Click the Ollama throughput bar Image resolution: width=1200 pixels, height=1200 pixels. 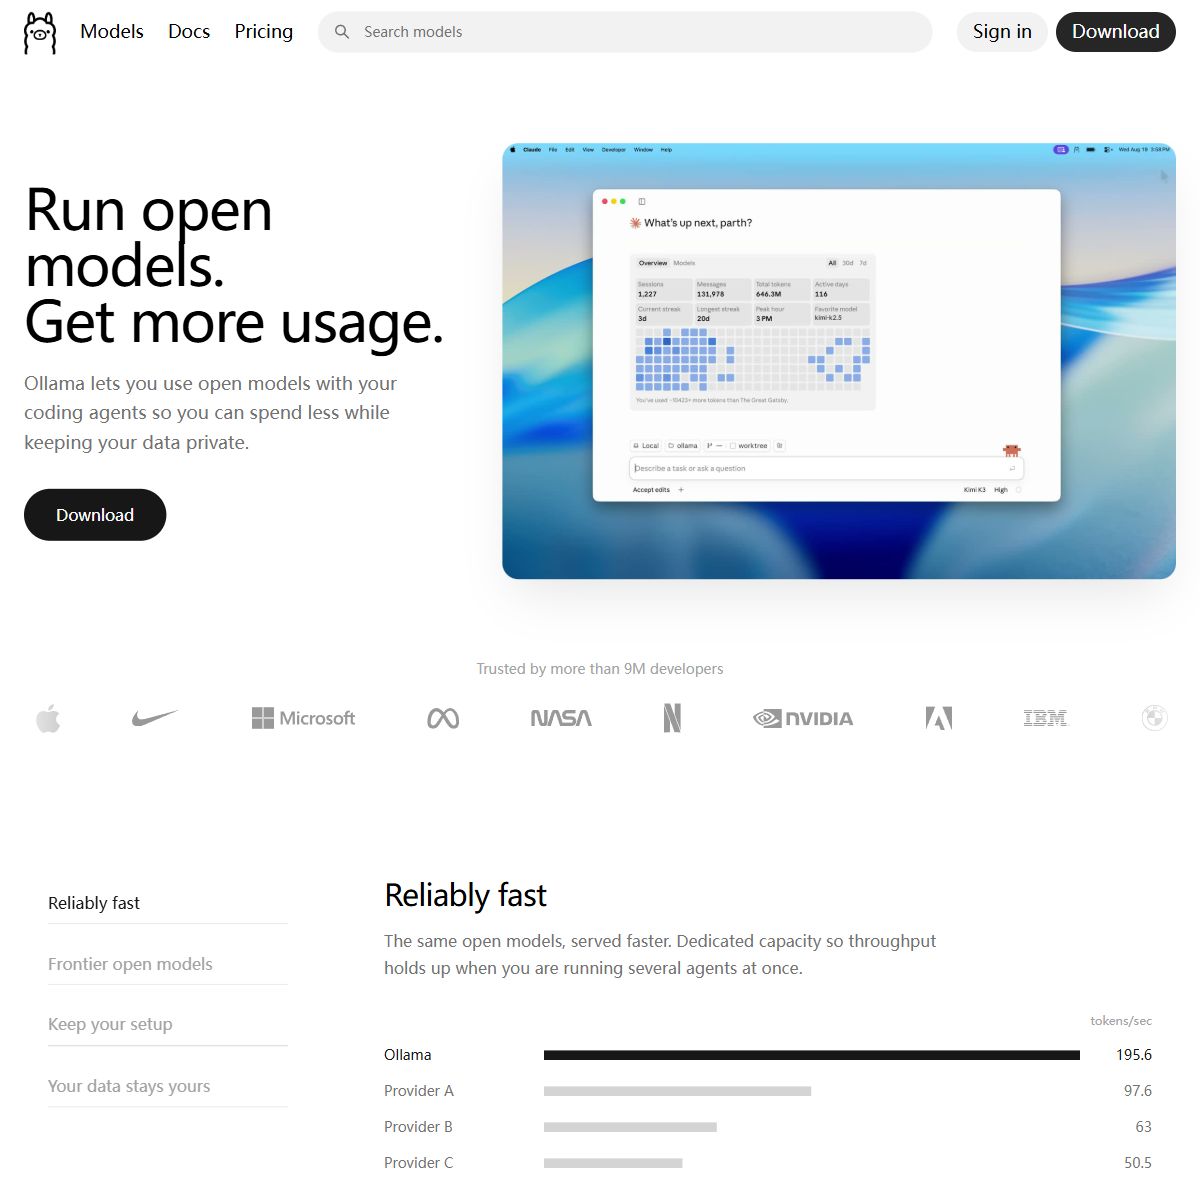pyautogui.click(x=812, y=1055)
